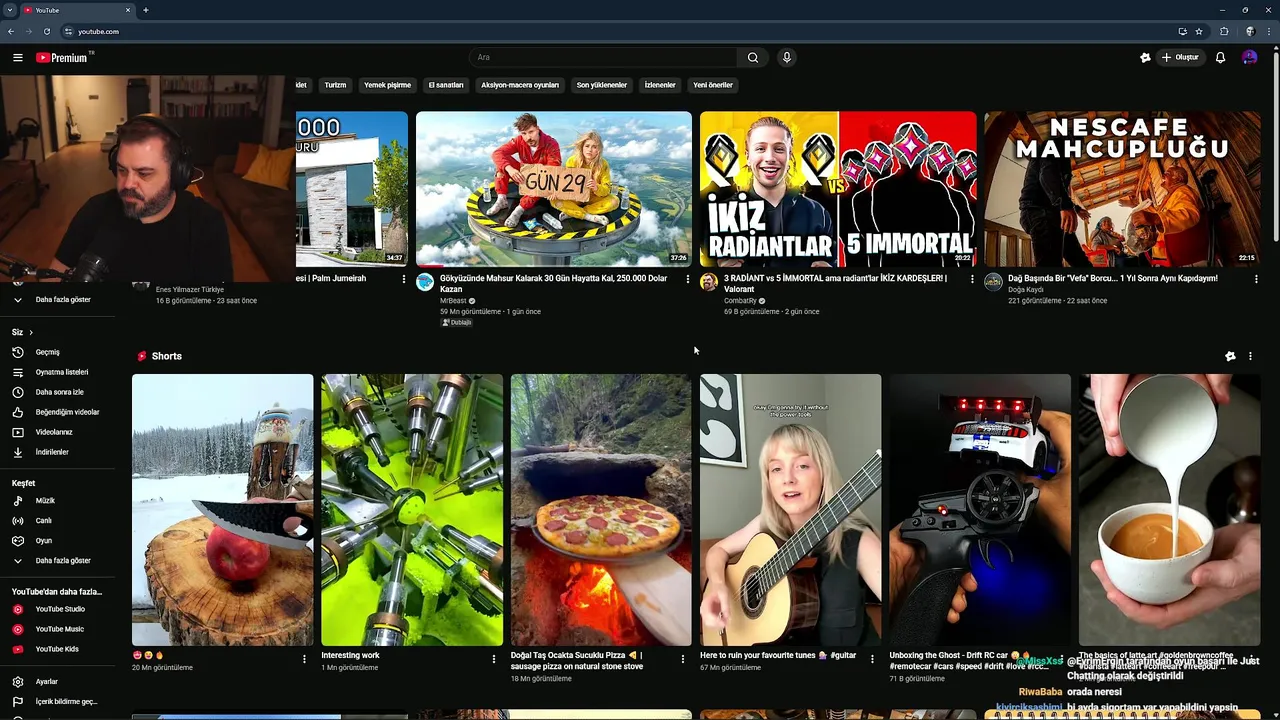
Task: Open Oyun under Keşfet
Action: pyautogui.click(x=58, y=540)
